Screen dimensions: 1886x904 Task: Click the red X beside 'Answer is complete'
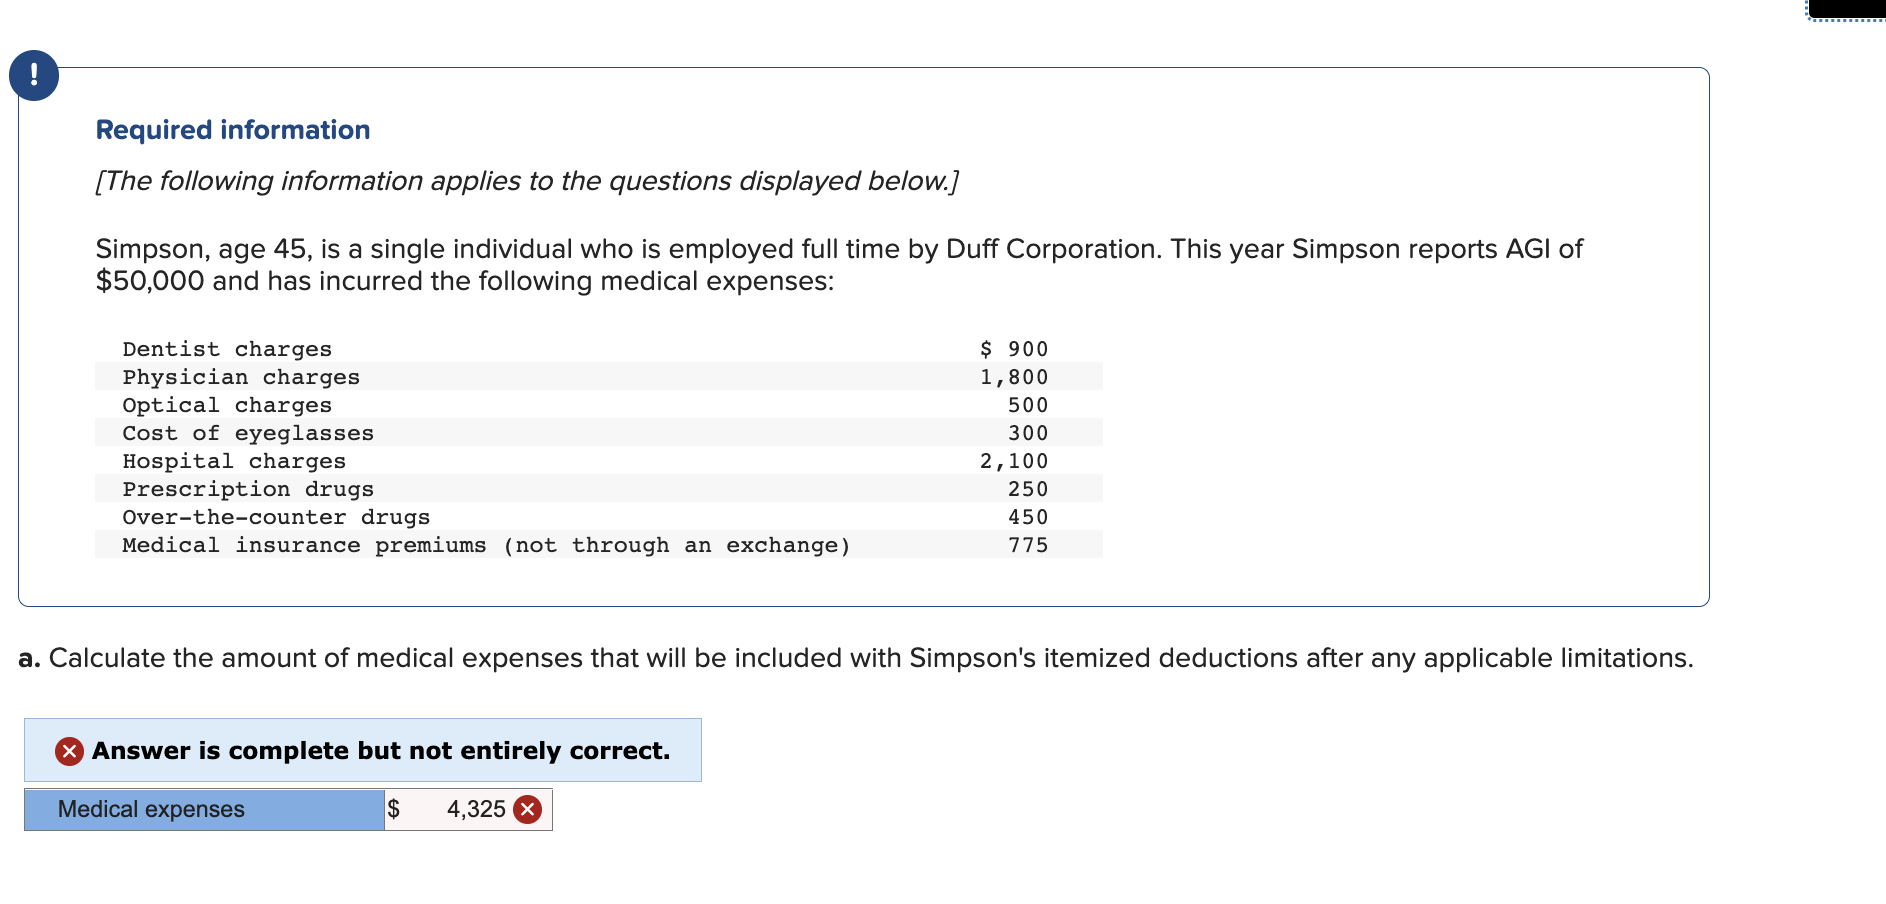[x=69, y=751]
